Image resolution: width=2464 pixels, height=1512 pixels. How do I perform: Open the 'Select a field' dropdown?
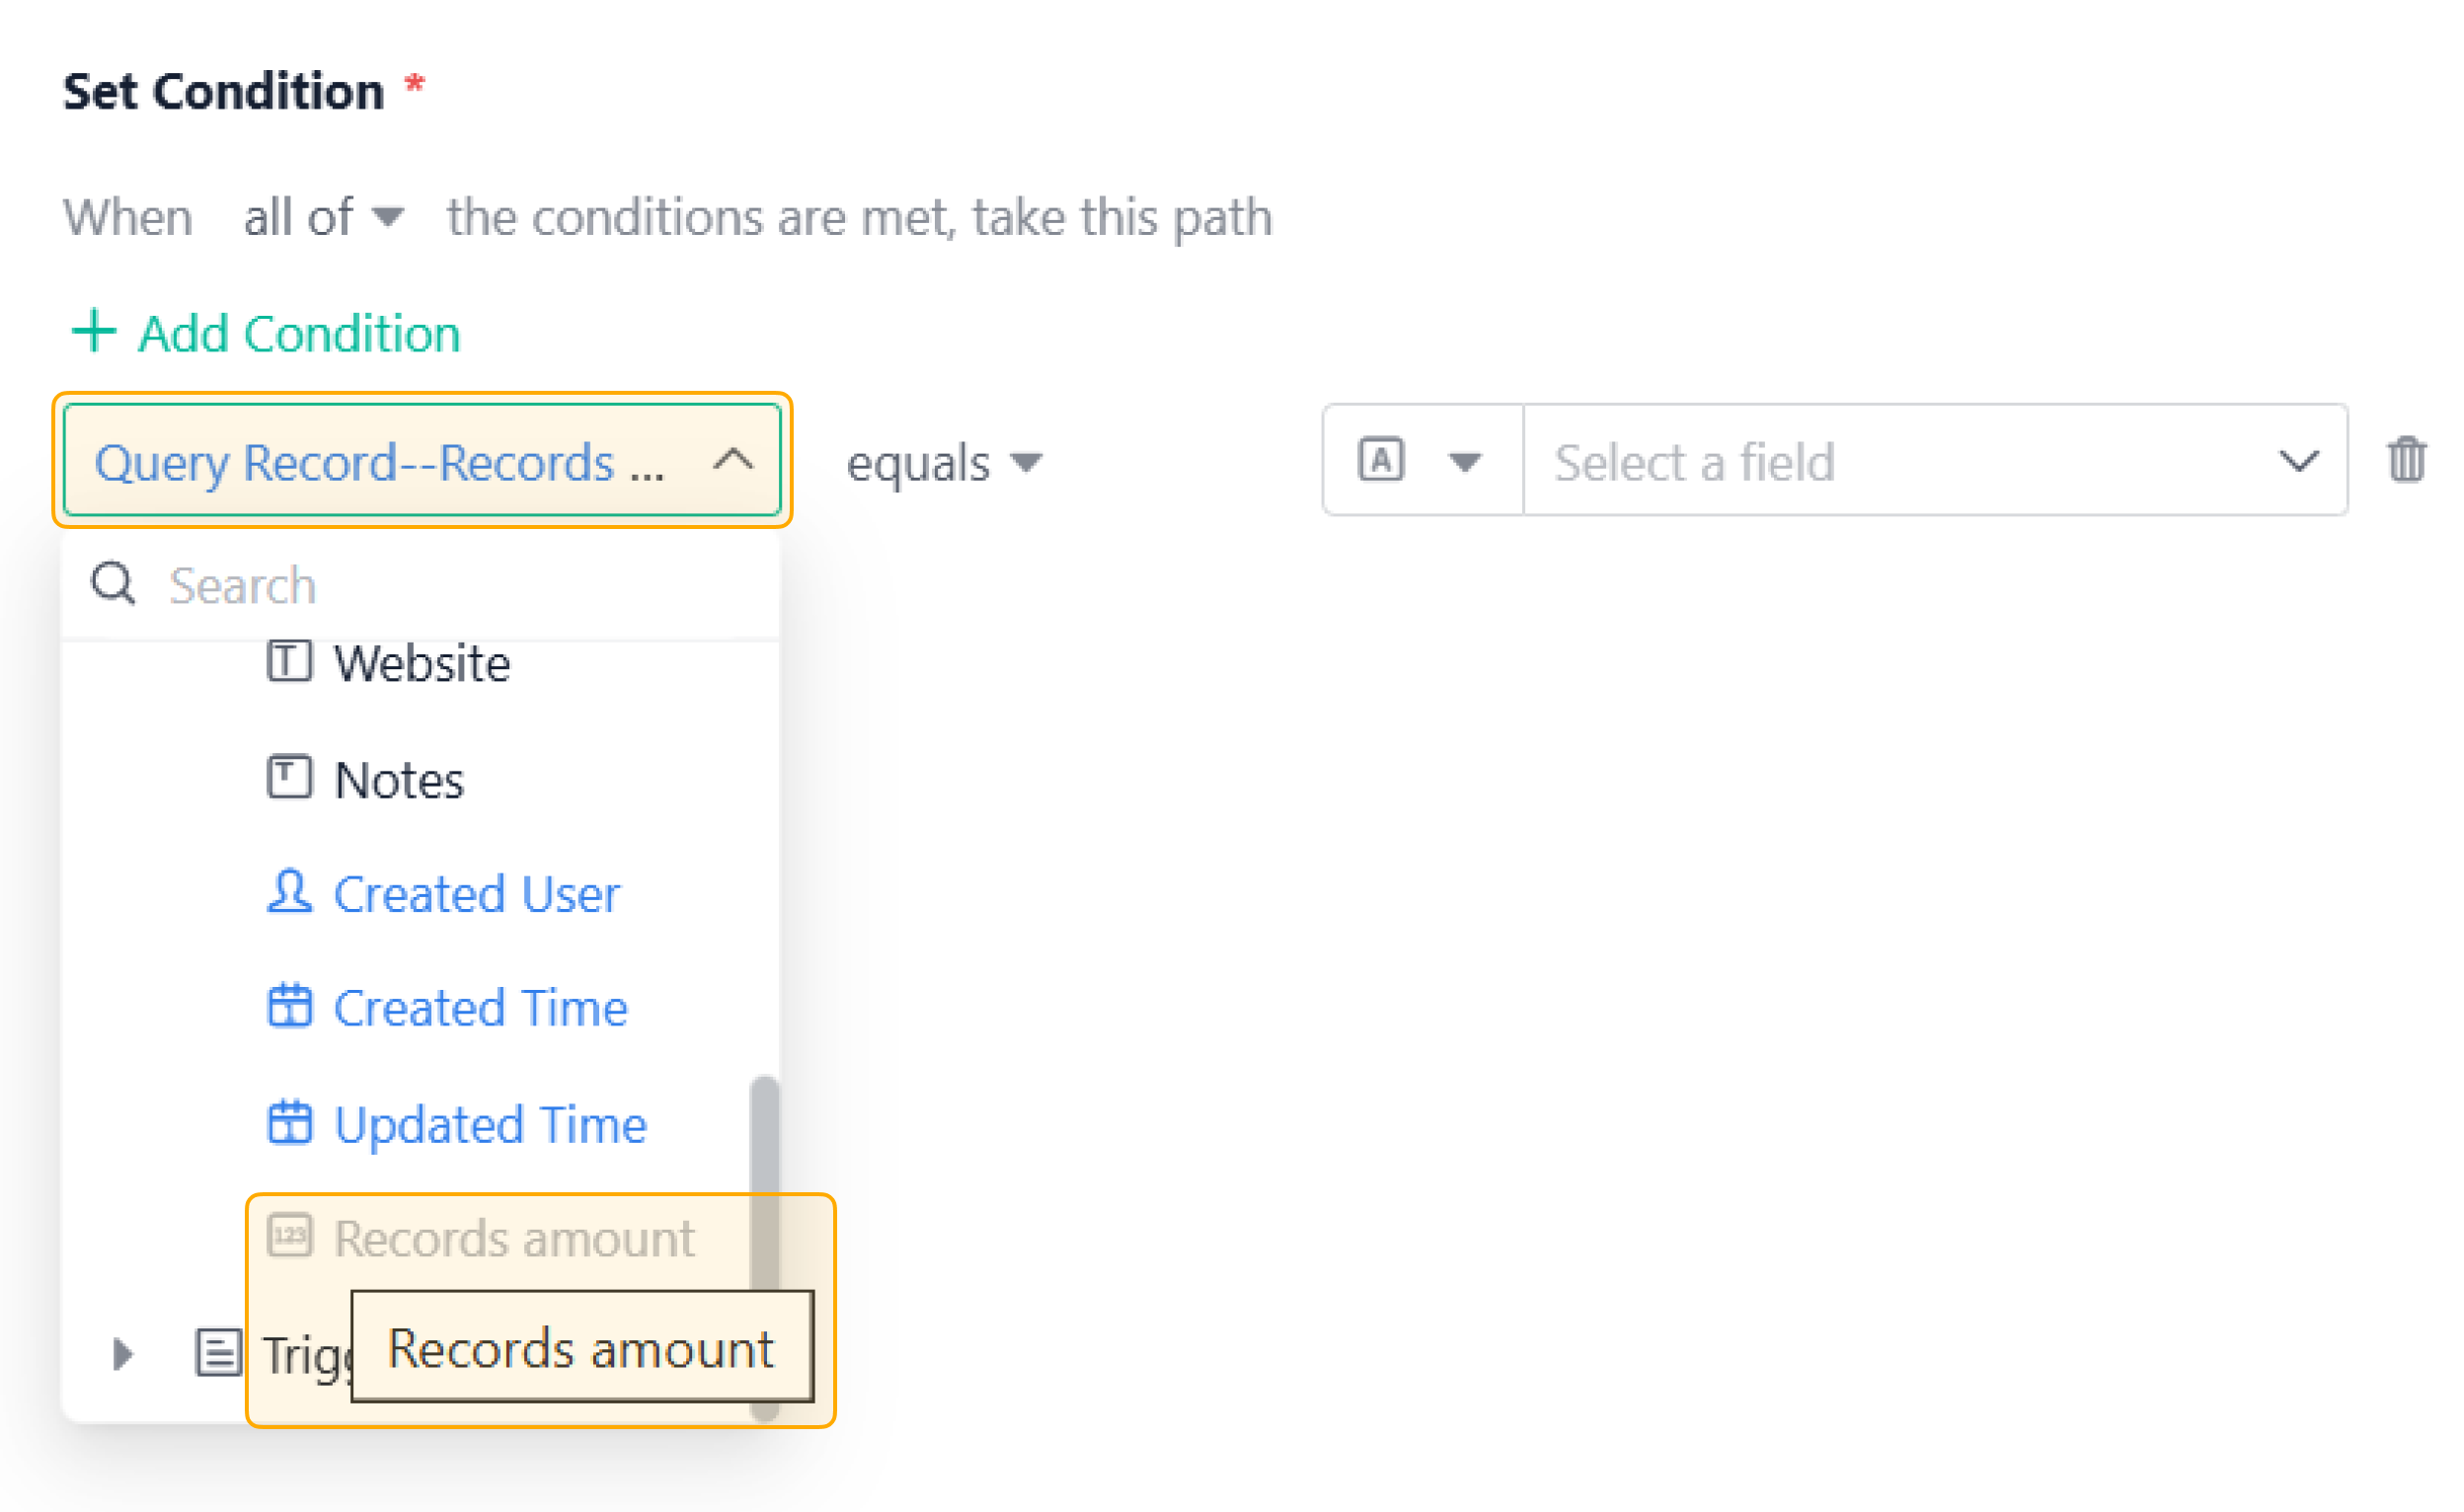(1936, 461)
